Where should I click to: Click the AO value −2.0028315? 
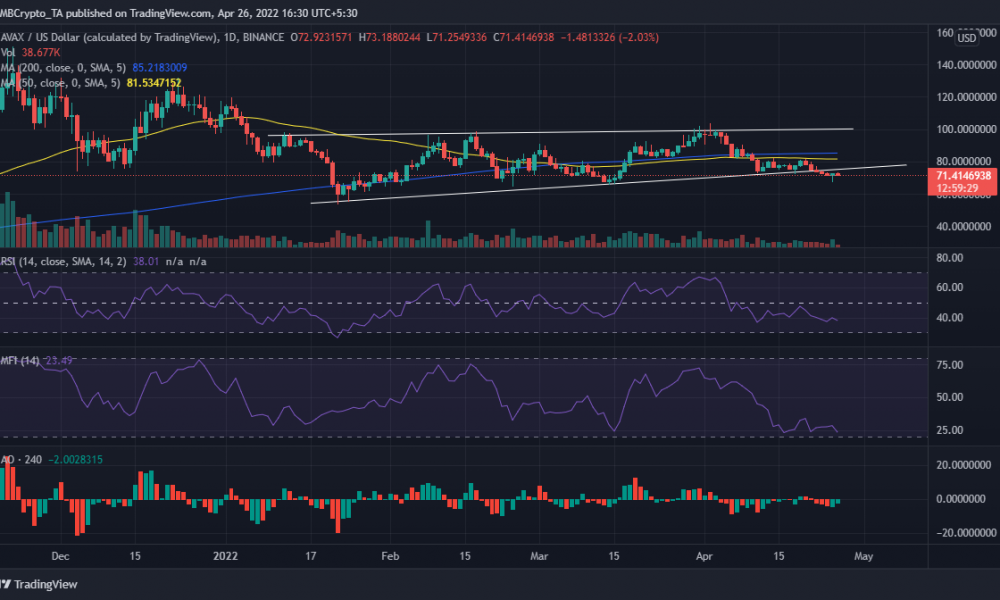click(x=75, y=460)
